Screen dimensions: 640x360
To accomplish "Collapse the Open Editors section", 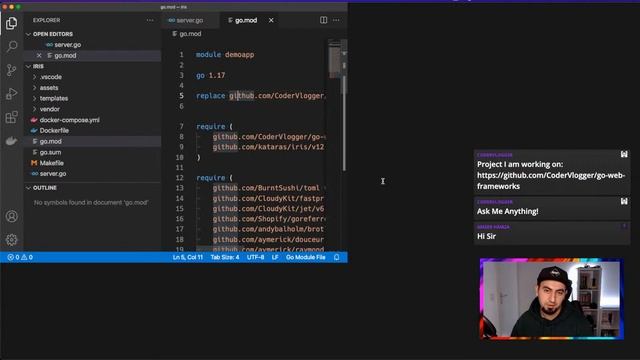I will pos(53,34).
